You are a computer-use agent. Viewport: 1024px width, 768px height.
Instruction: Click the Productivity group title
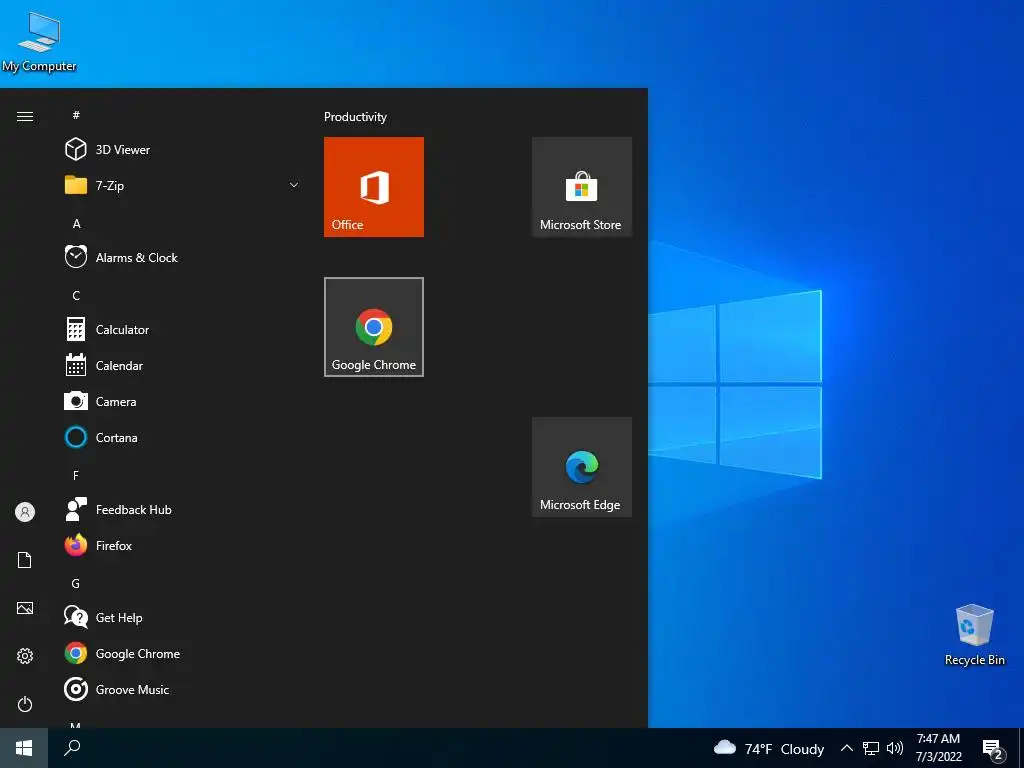355,117
